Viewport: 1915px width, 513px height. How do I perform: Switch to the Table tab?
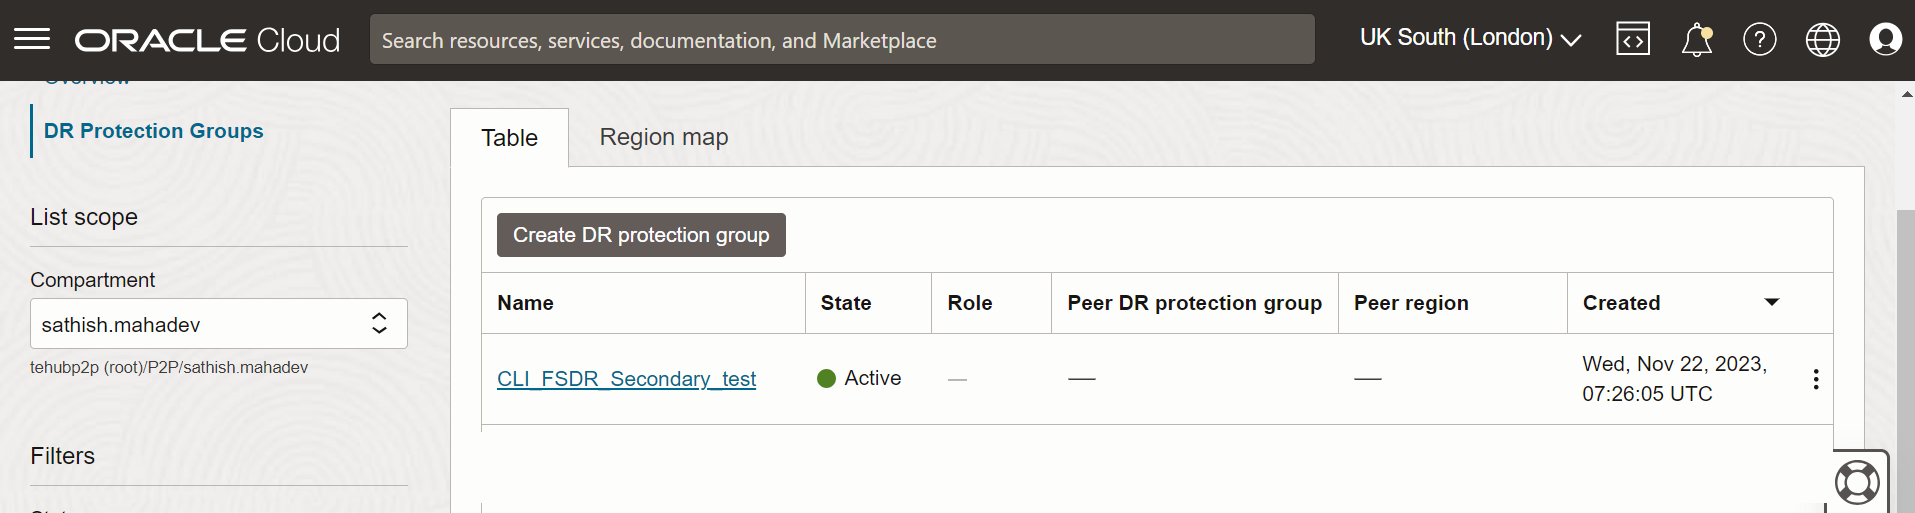pos(509,138)
